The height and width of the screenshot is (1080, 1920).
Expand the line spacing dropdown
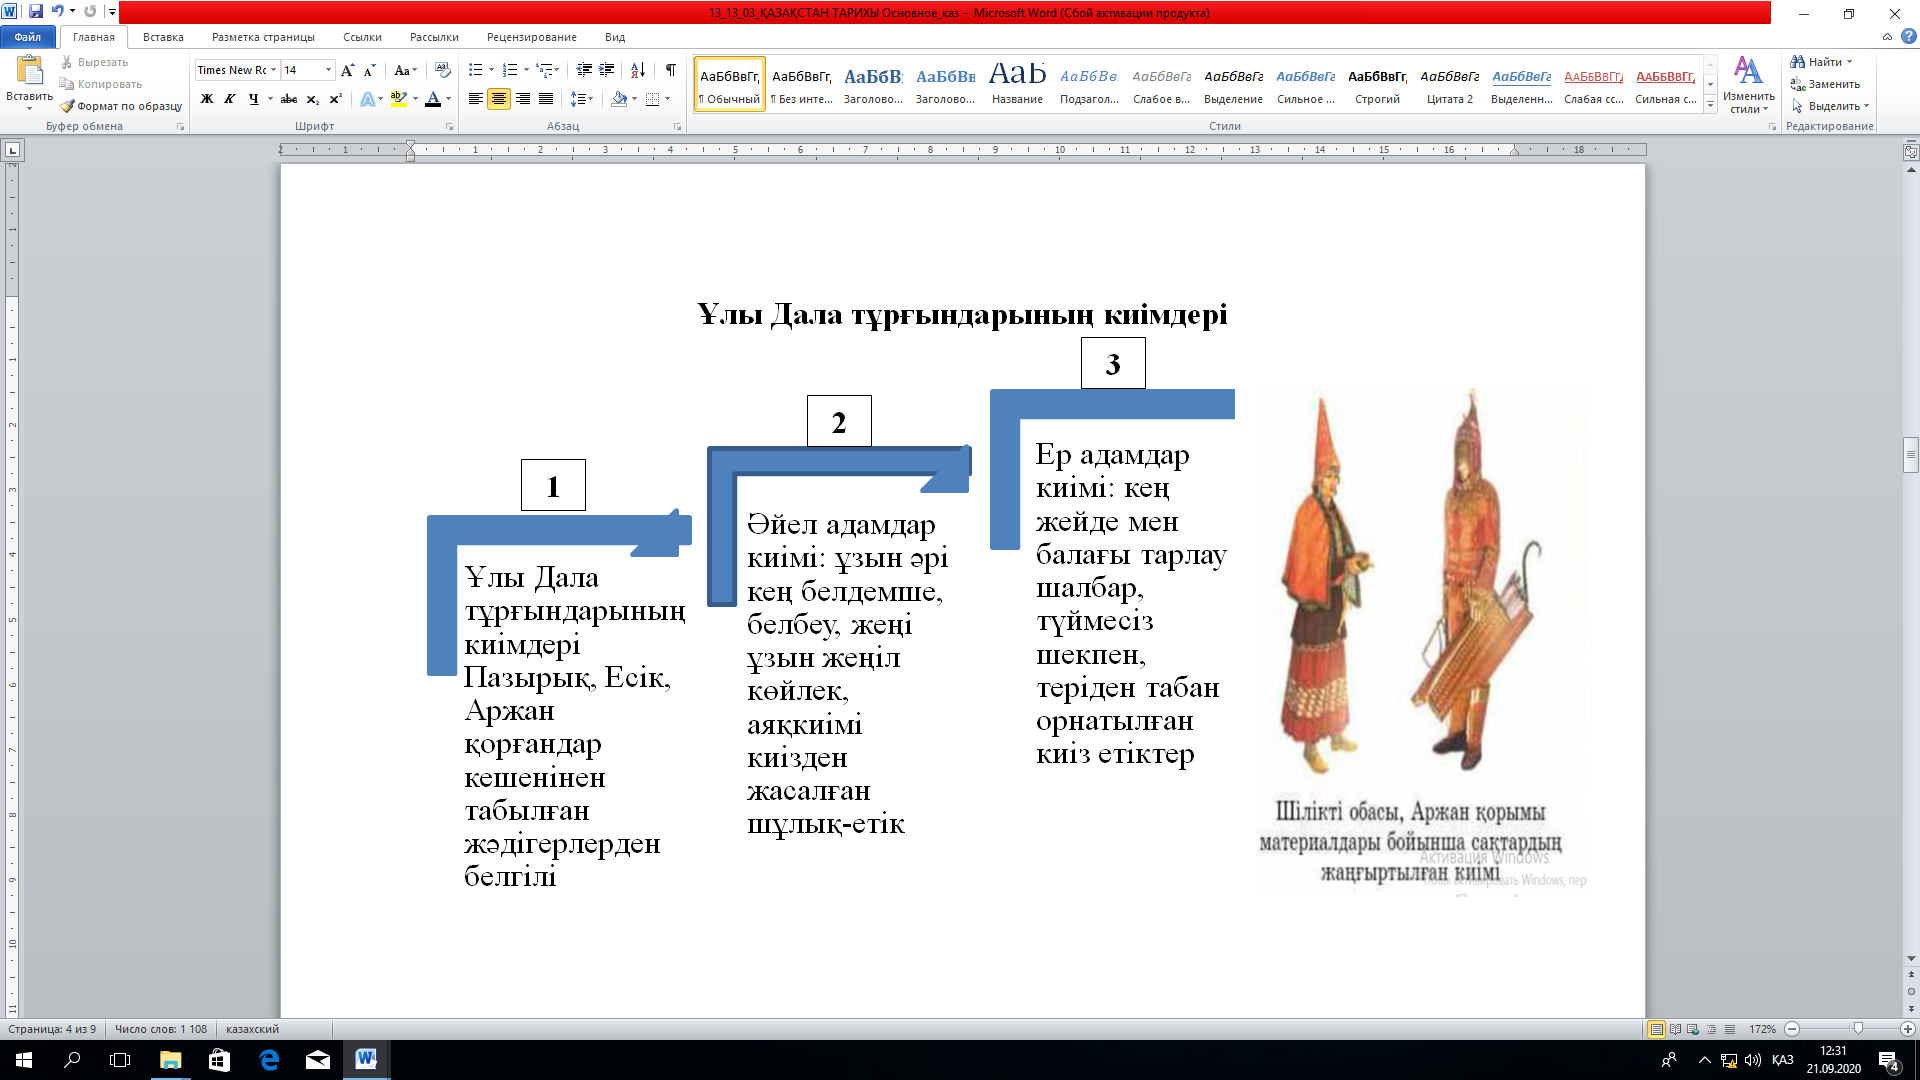(591, 99)
